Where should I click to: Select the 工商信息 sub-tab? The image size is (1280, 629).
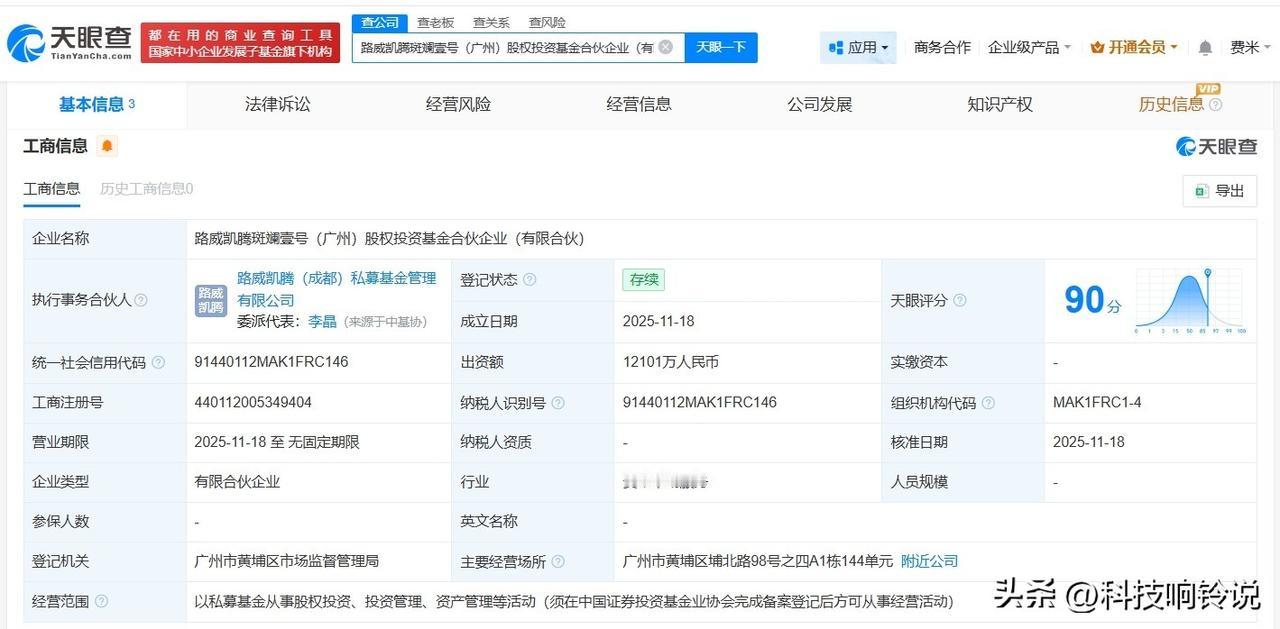(x=52, y=189)
